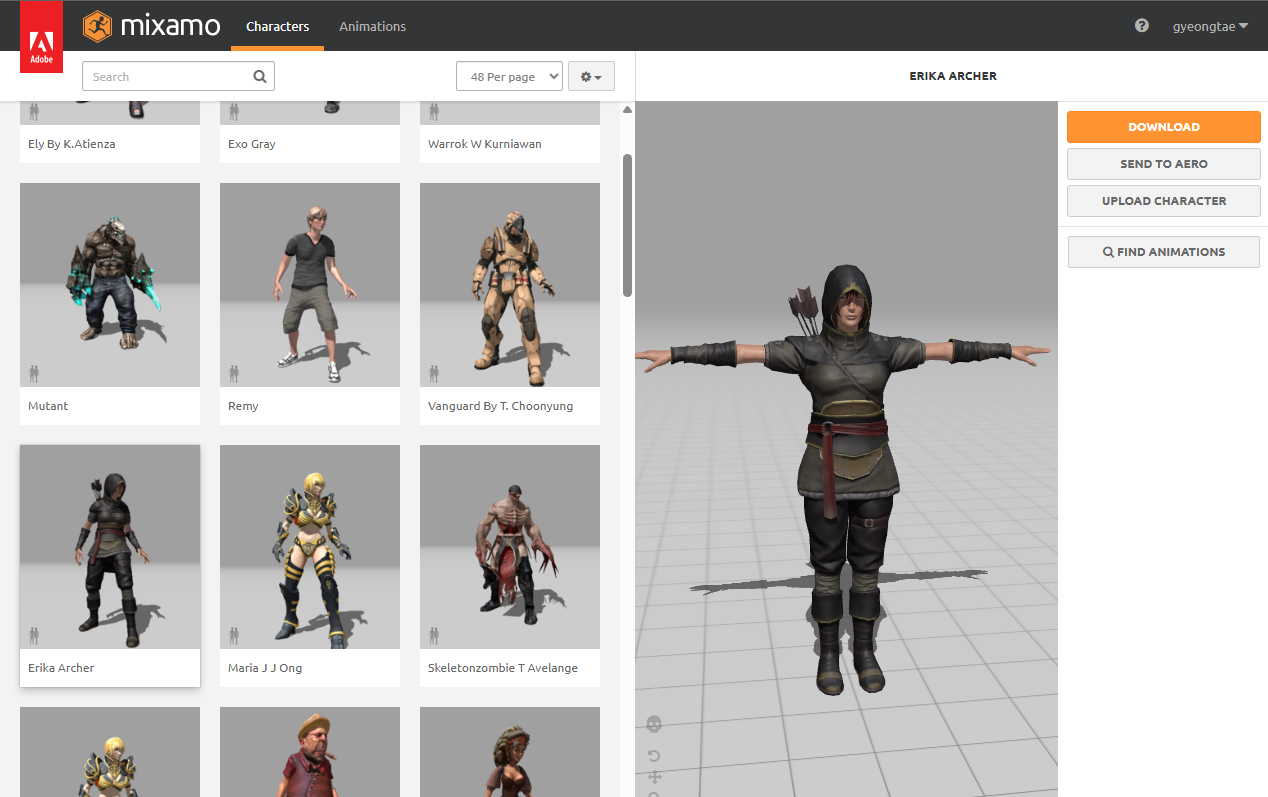
Task: Click the character type icon on Skeletonzombie card
Action: coord(434,635)
